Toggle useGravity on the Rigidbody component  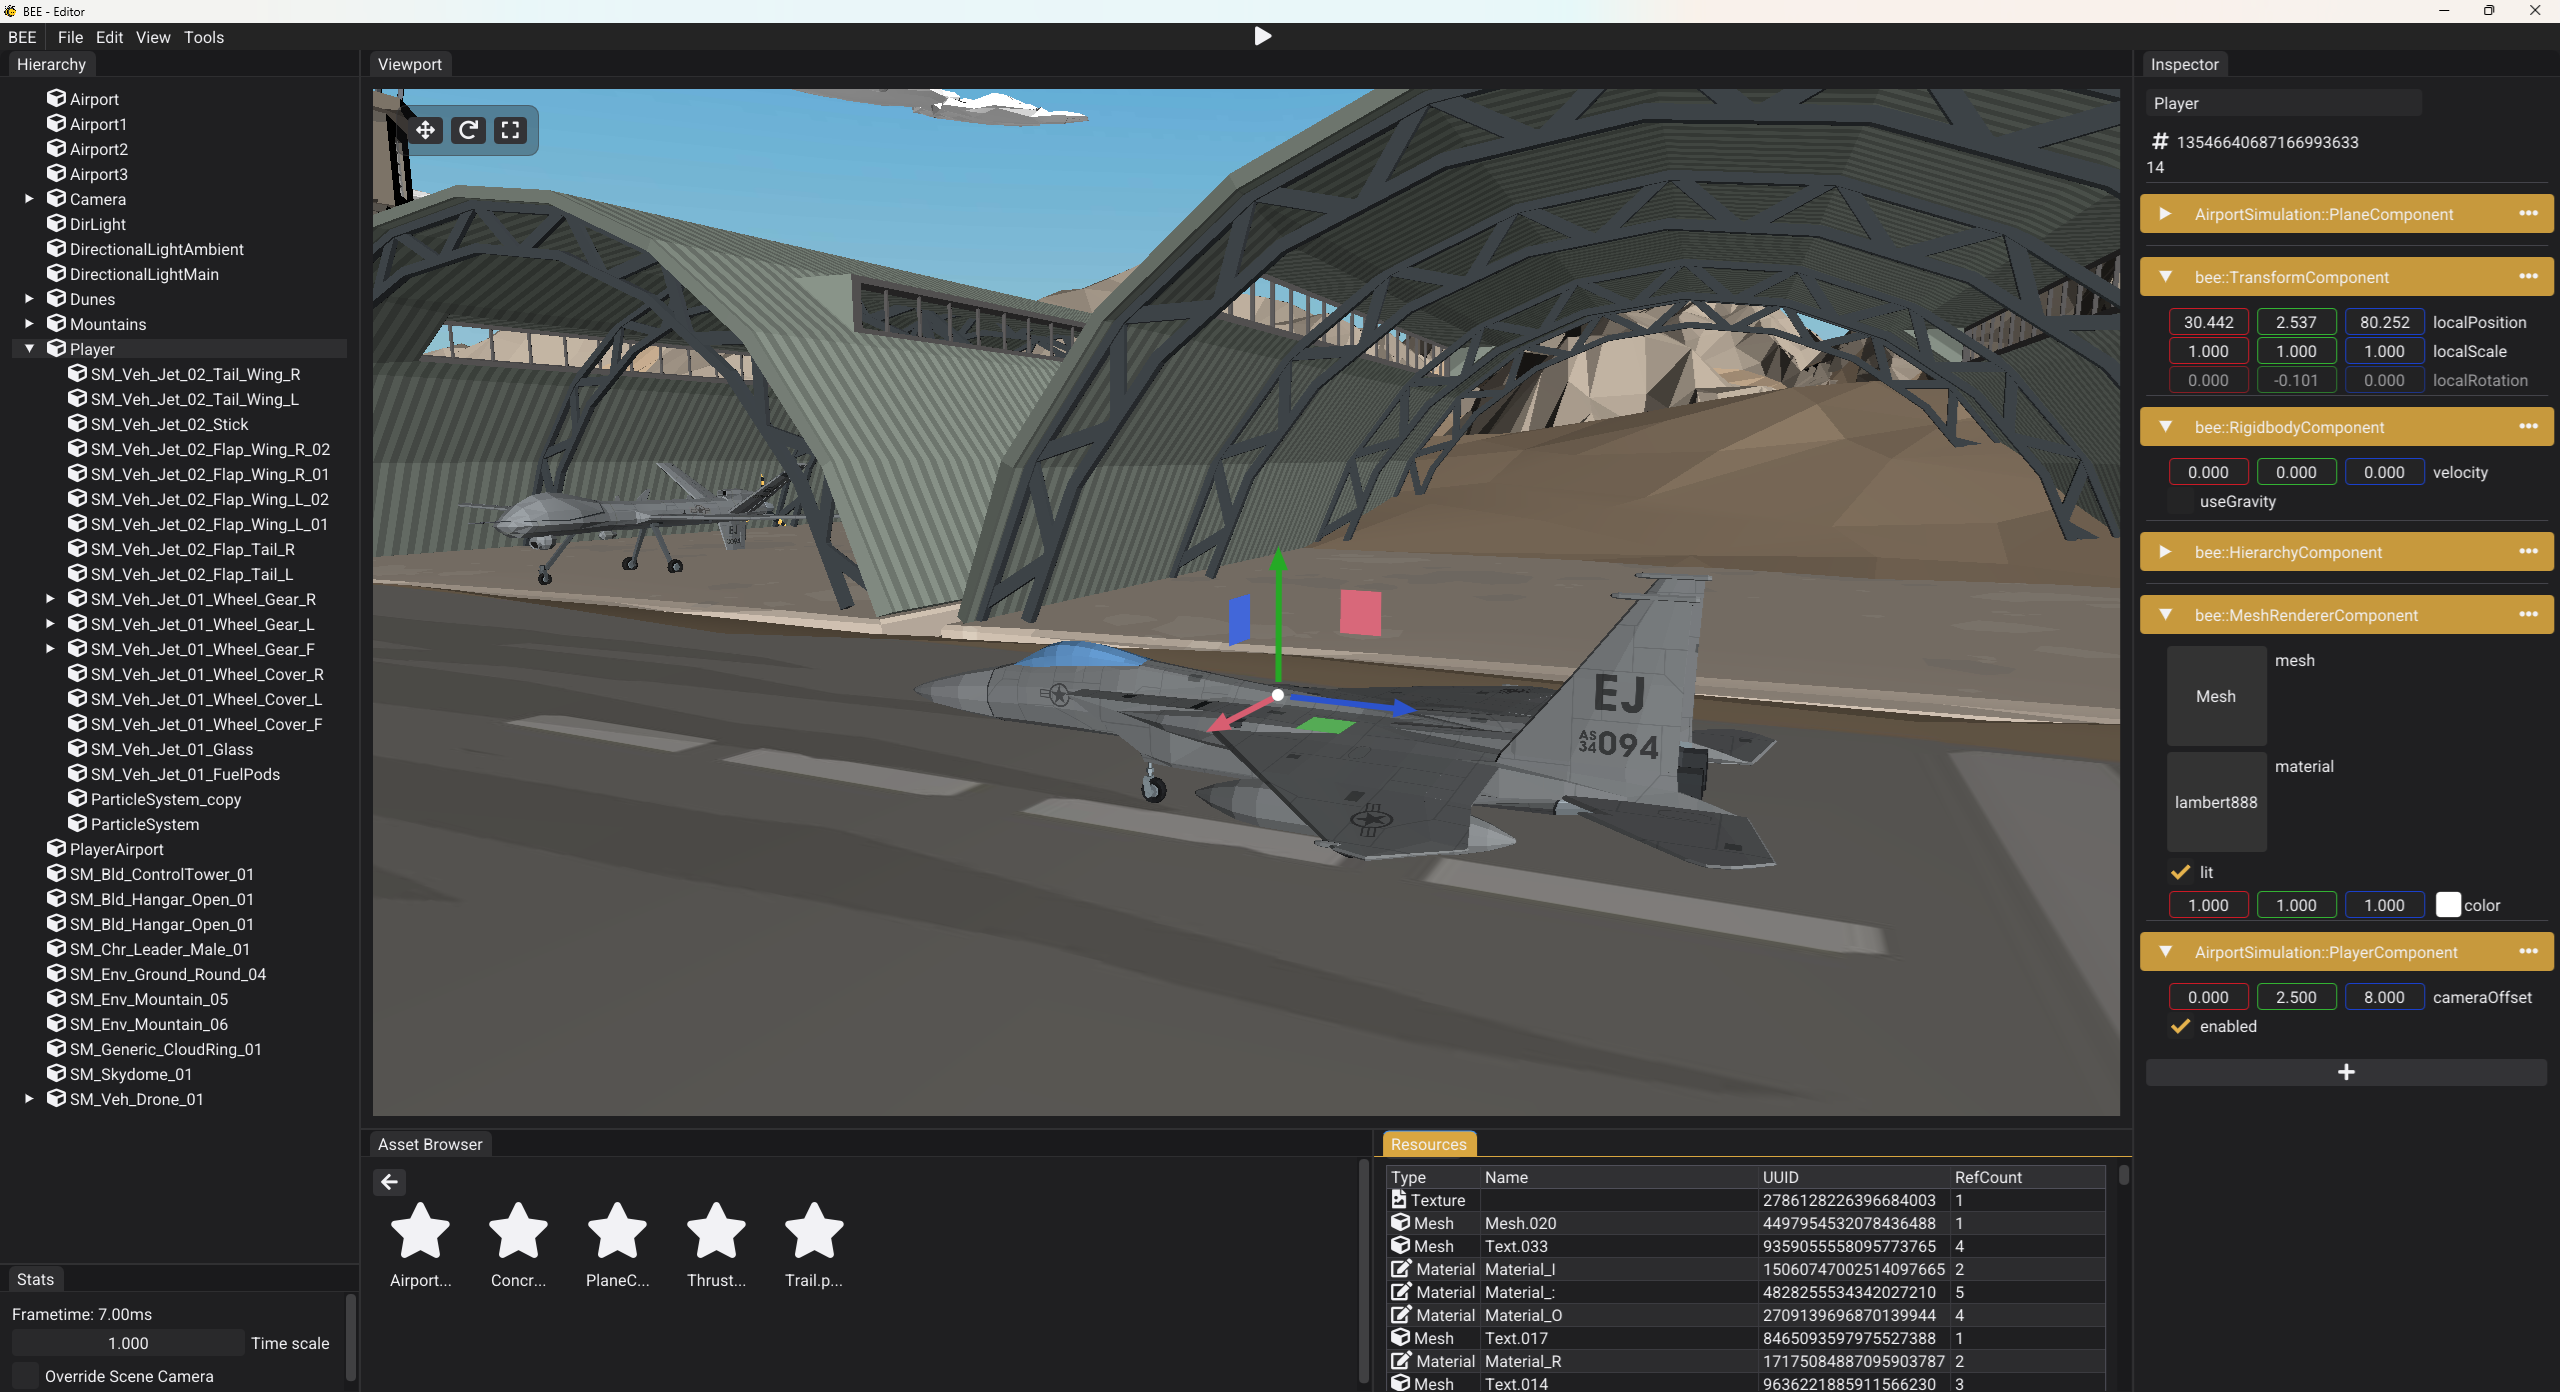[x=2180, y=501]
